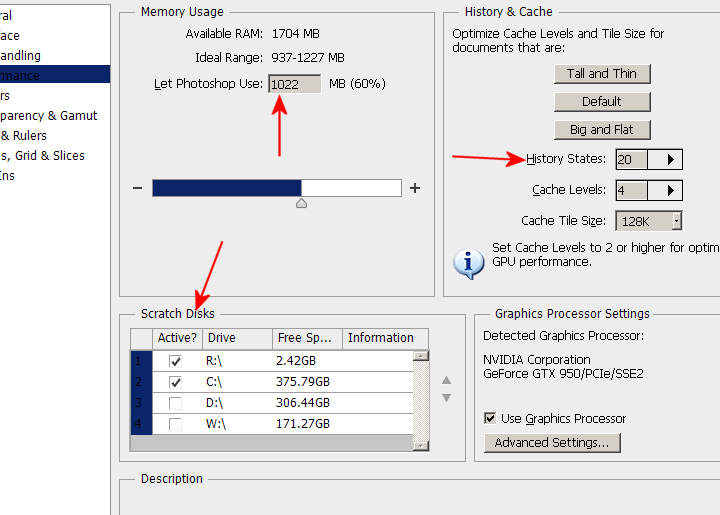The image size is (720, 515).
Task: Open Advanced Settings for graphics processor
Action: point(552,443)
